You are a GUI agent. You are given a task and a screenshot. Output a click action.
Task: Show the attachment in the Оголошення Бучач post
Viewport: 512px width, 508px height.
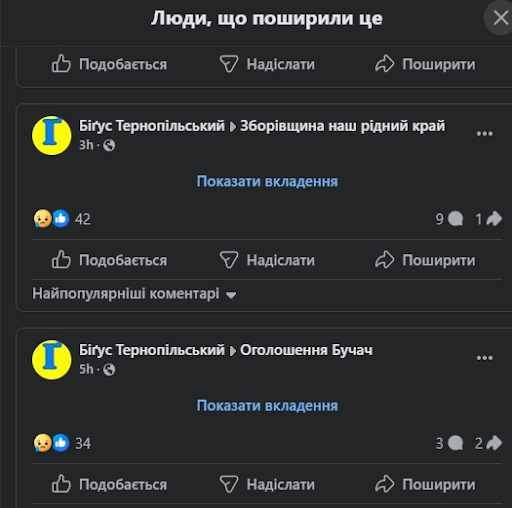click(x=267, y=406)
